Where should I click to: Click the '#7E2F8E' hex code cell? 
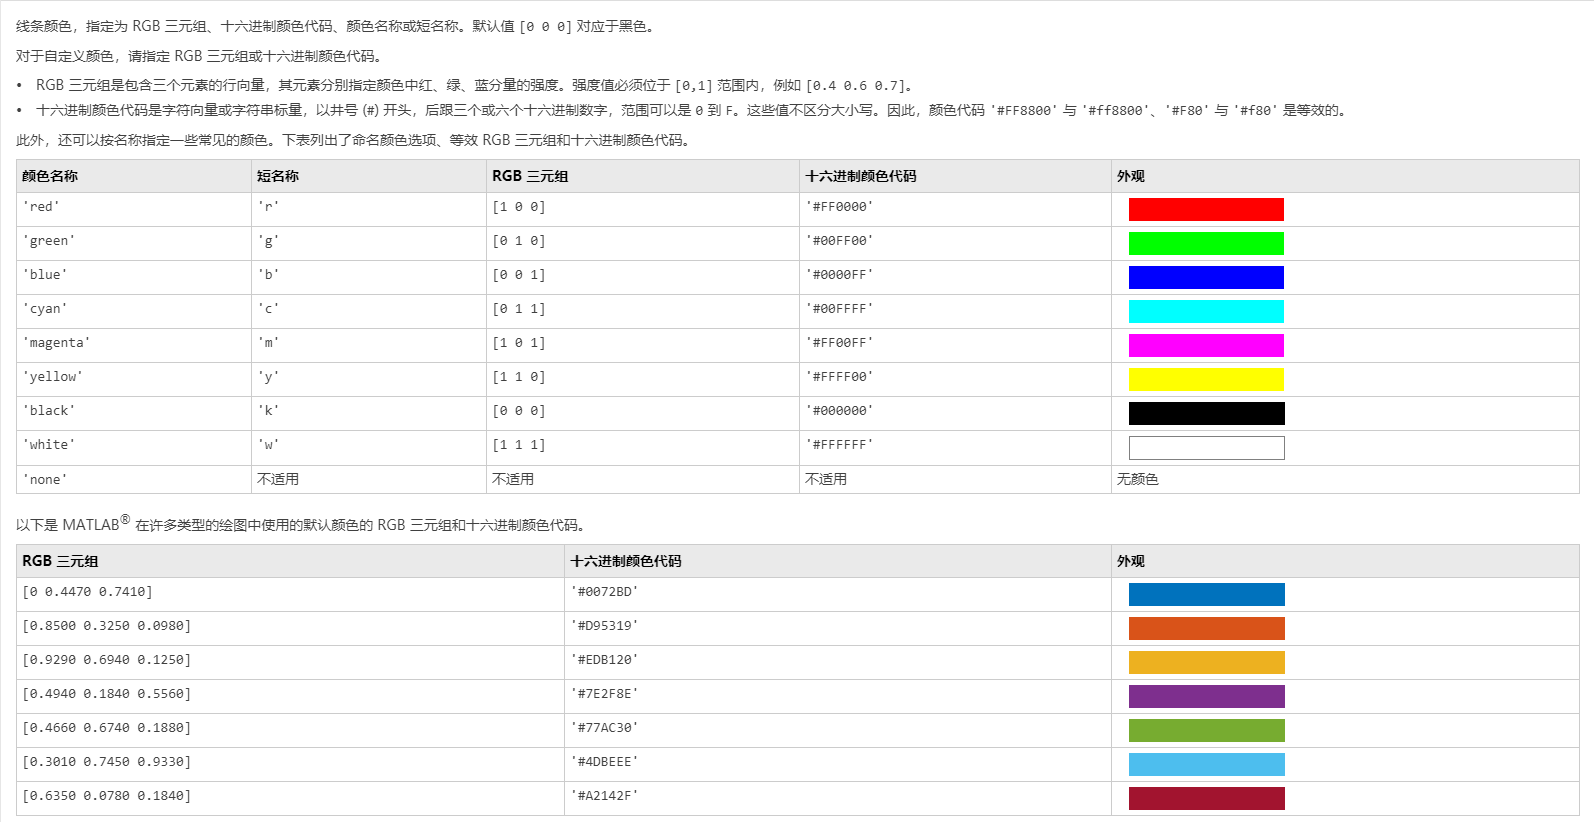838,697
